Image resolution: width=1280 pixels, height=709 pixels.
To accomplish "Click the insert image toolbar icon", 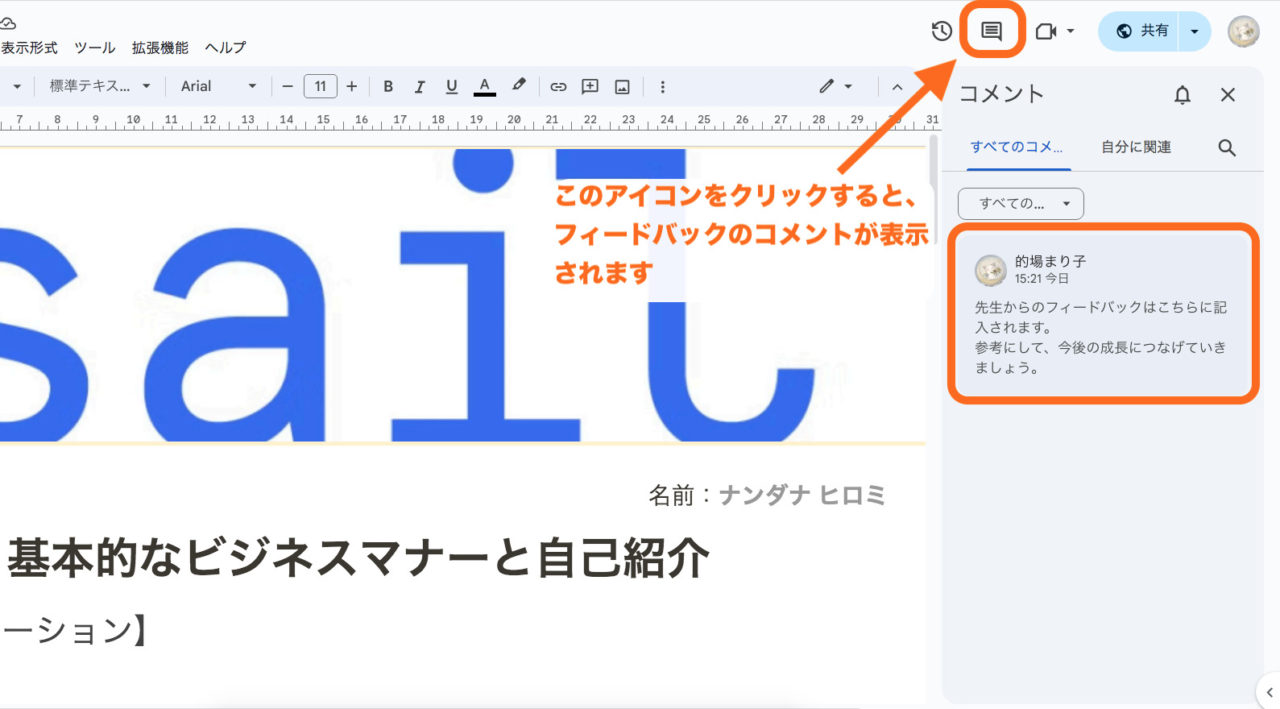I will point(622,87).
